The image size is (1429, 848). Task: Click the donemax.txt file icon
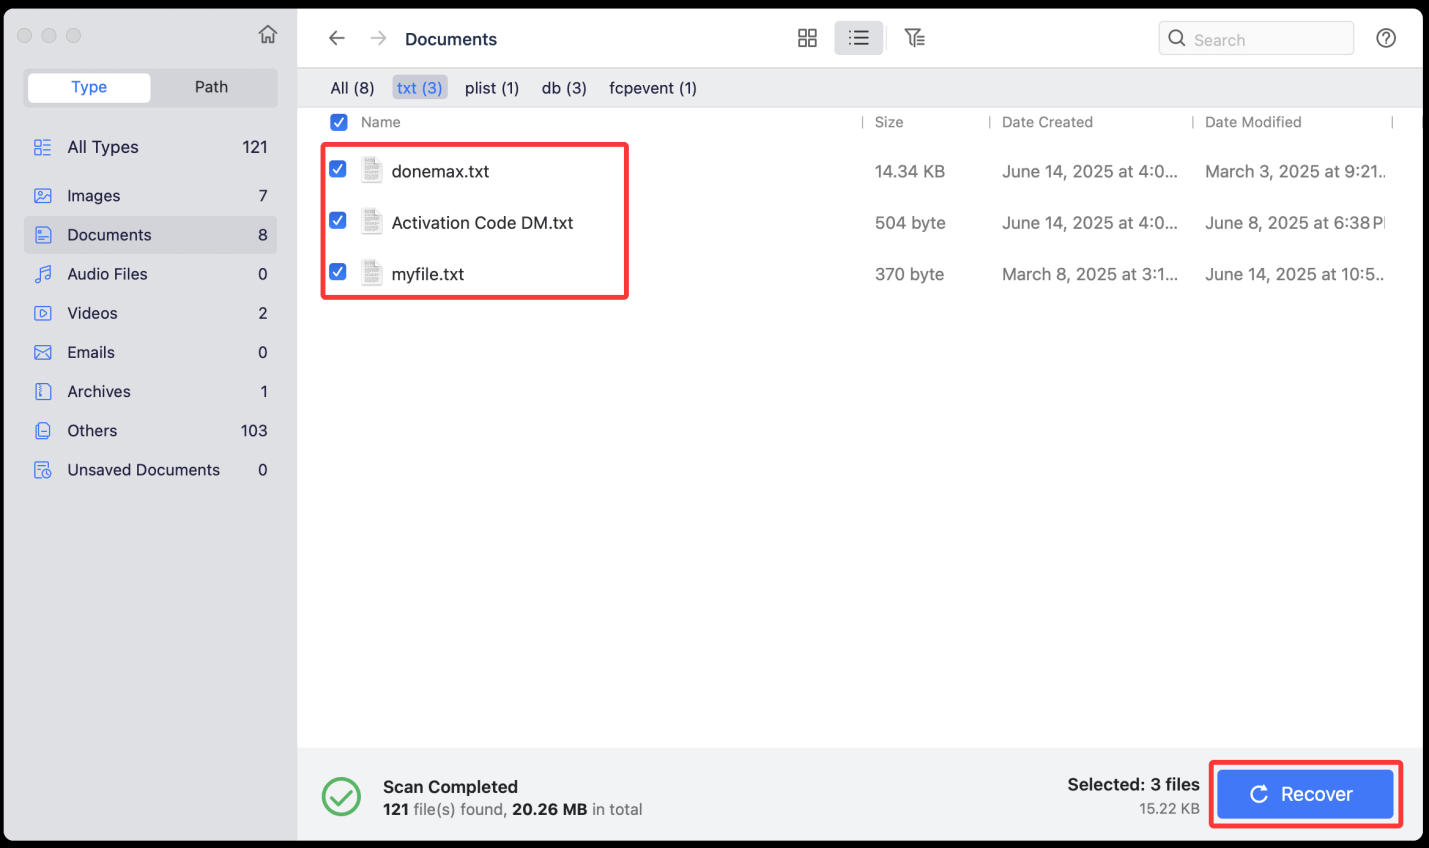click(x=372, y=171)
